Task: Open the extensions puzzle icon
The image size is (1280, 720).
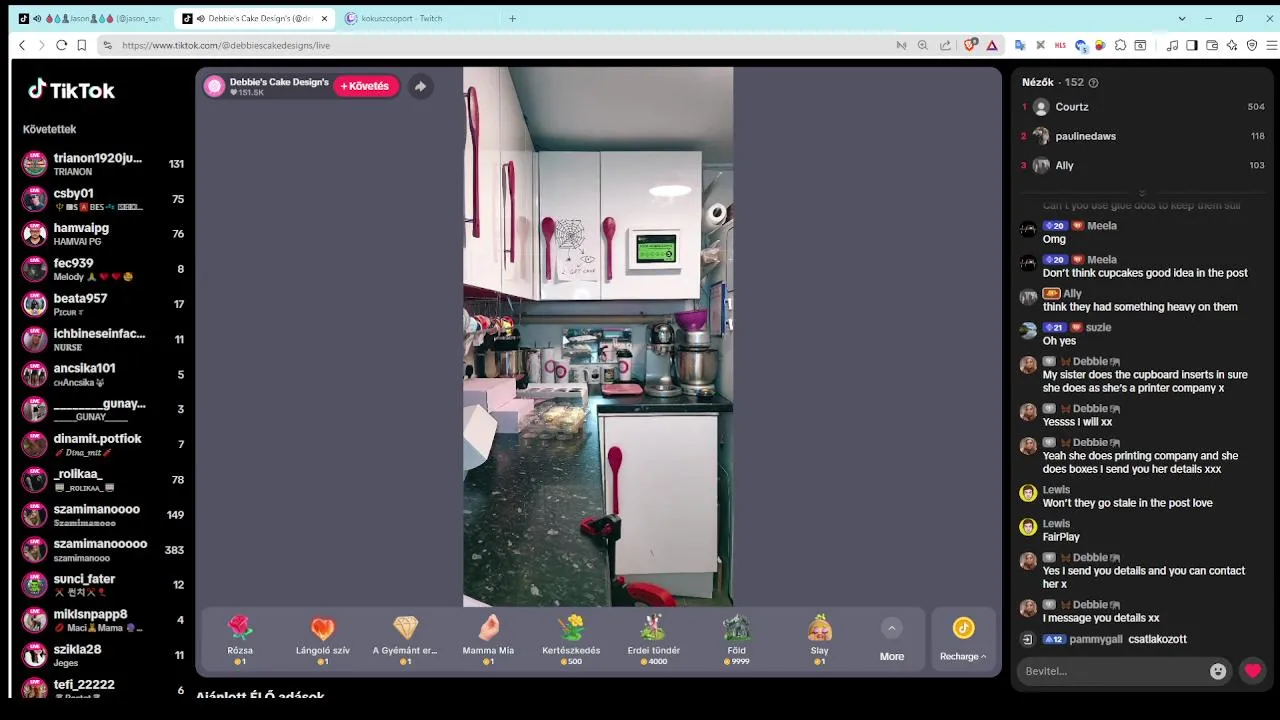Action: [1121, 45]
